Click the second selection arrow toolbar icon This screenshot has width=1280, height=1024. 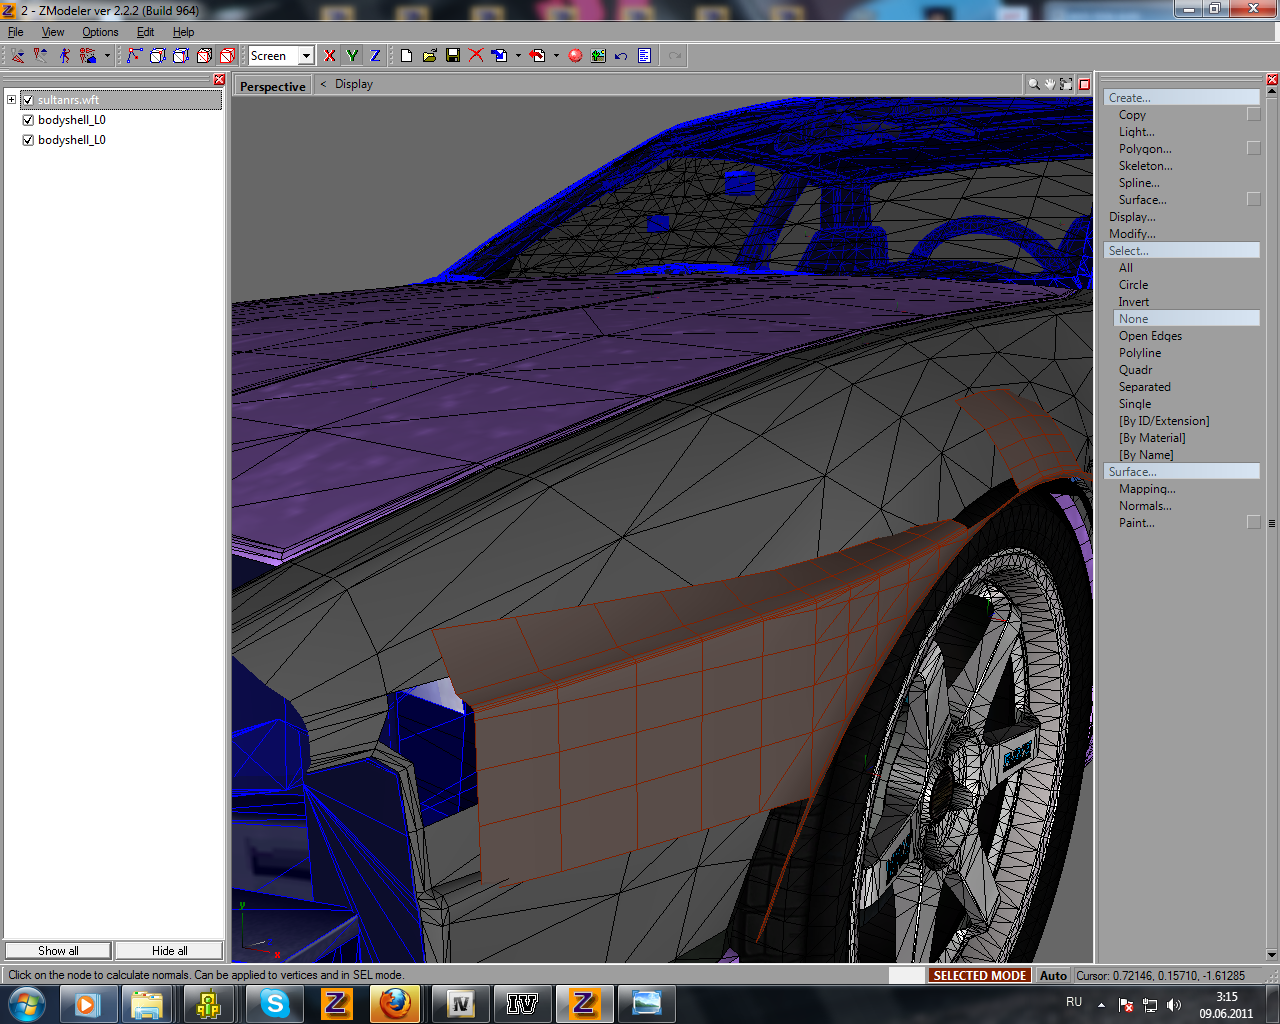41,56
